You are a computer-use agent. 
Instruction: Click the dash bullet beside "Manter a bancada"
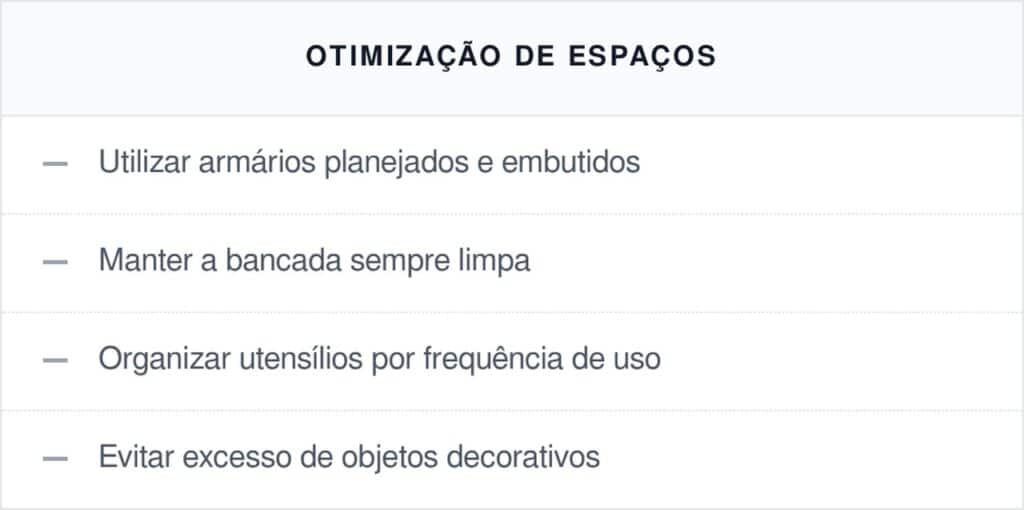[56, 261]
